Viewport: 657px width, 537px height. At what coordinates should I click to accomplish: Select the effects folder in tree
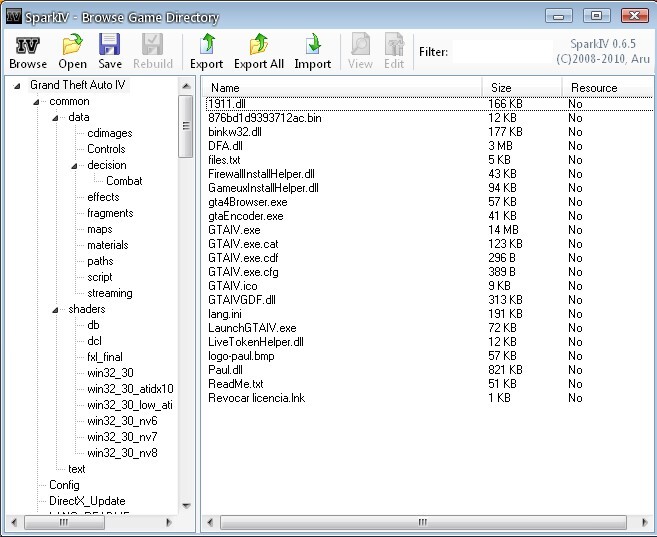click(103, 197)
